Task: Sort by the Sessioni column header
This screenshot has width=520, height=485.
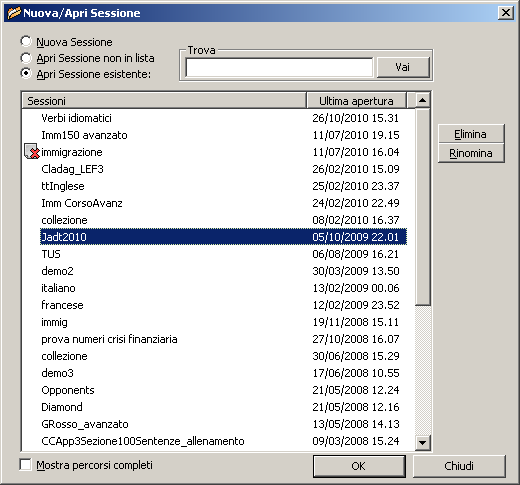Action: point(164,101)
